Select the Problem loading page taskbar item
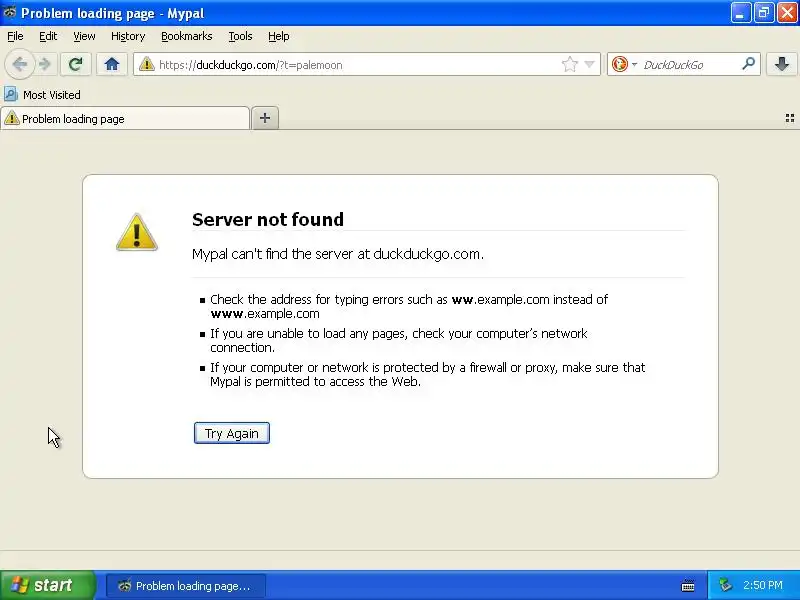 (186, 586)
